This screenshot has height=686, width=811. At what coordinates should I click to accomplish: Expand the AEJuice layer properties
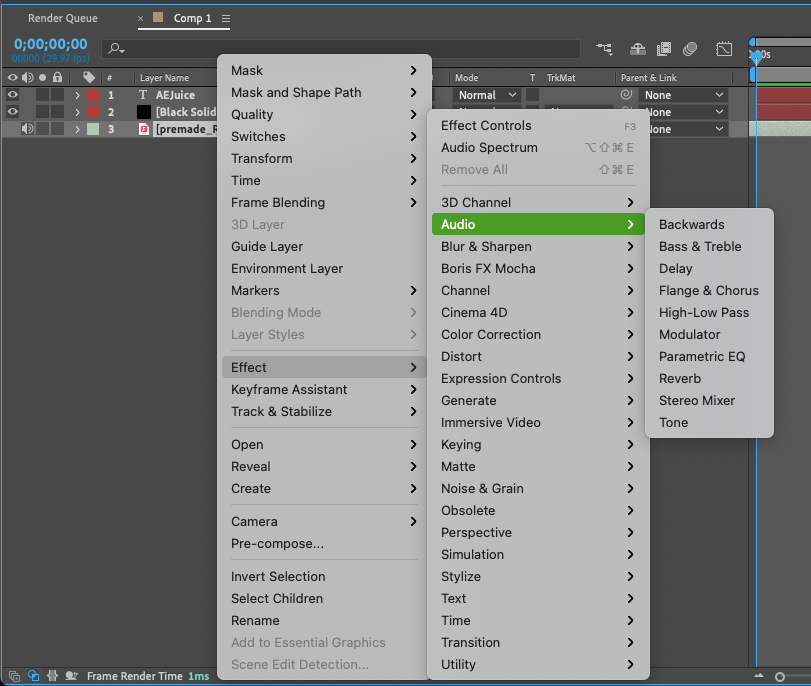(77, 95)
